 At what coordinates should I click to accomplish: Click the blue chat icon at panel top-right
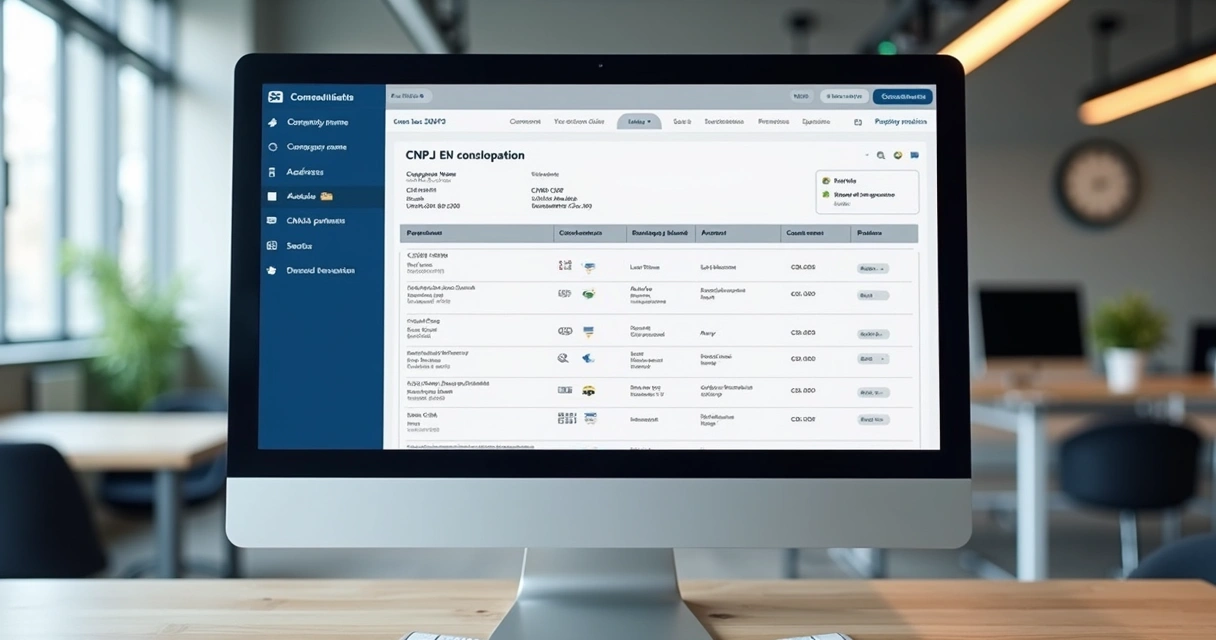(x=914, y=156)
